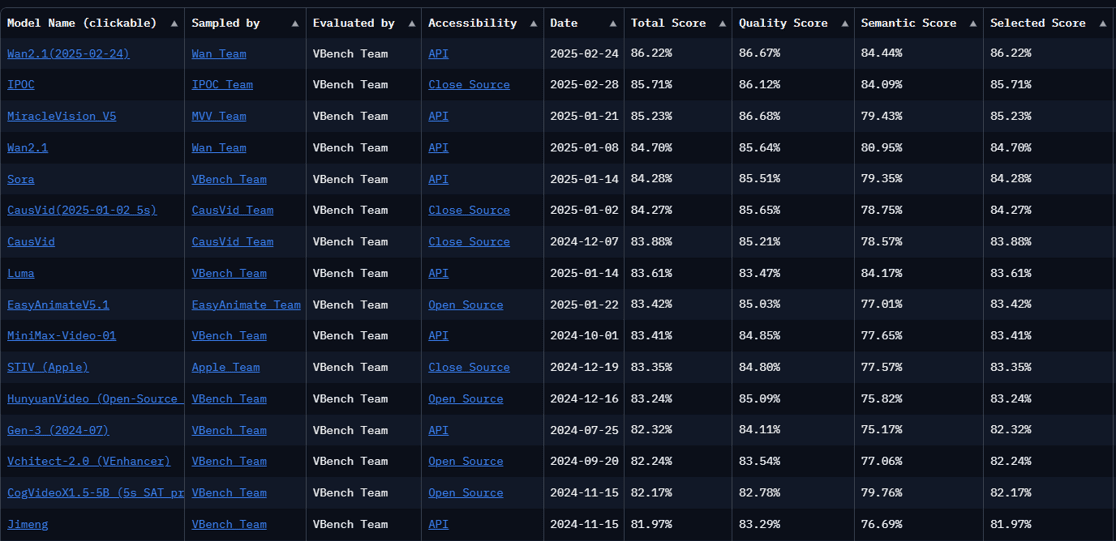Image resolution: width=1116 pixels, height=541 pixels.
Task: Click the Total Score column header text
Action: 668,23
